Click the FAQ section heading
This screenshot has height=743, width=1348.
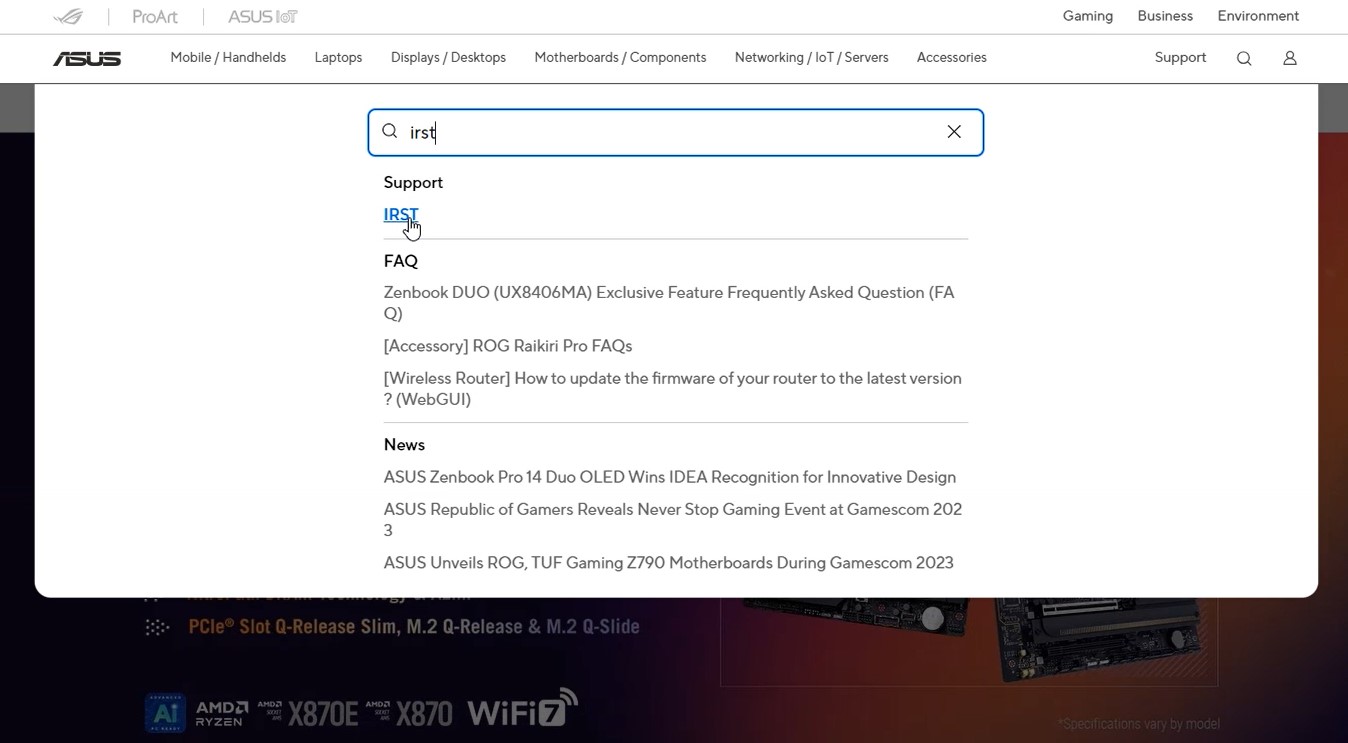tap(401, 261)
